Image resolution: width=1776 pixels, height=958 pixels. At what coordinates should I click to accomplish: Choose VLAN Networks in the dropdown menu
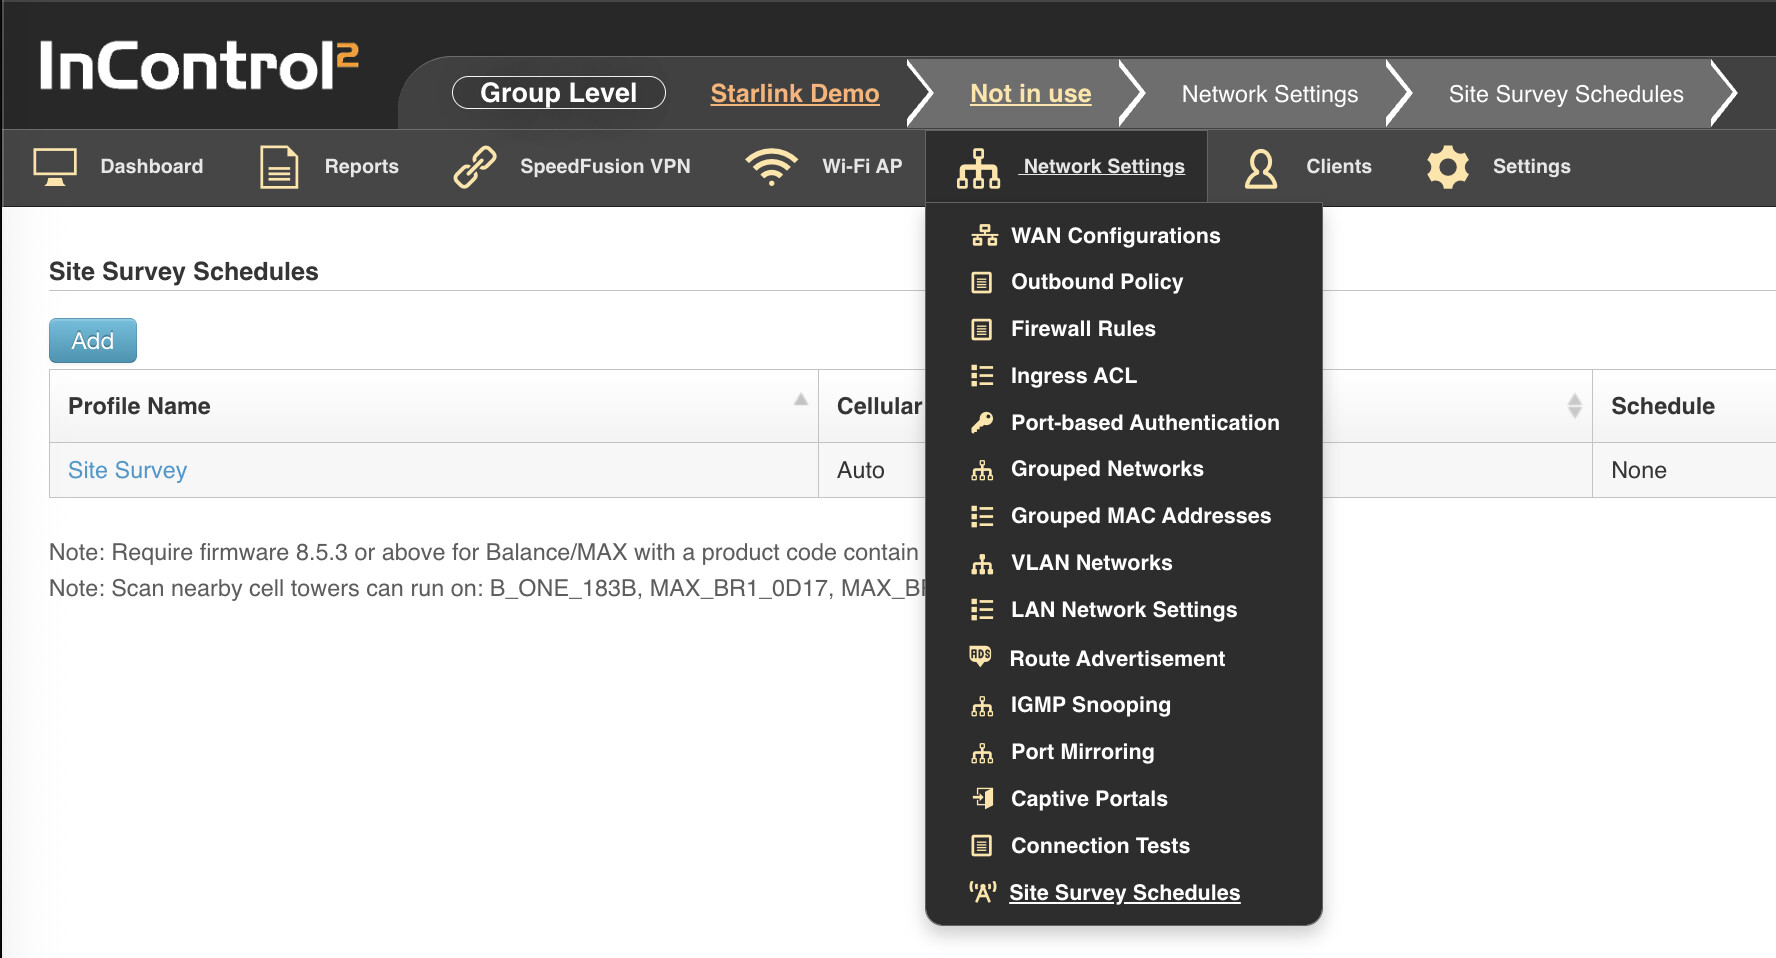[1091, 563]
